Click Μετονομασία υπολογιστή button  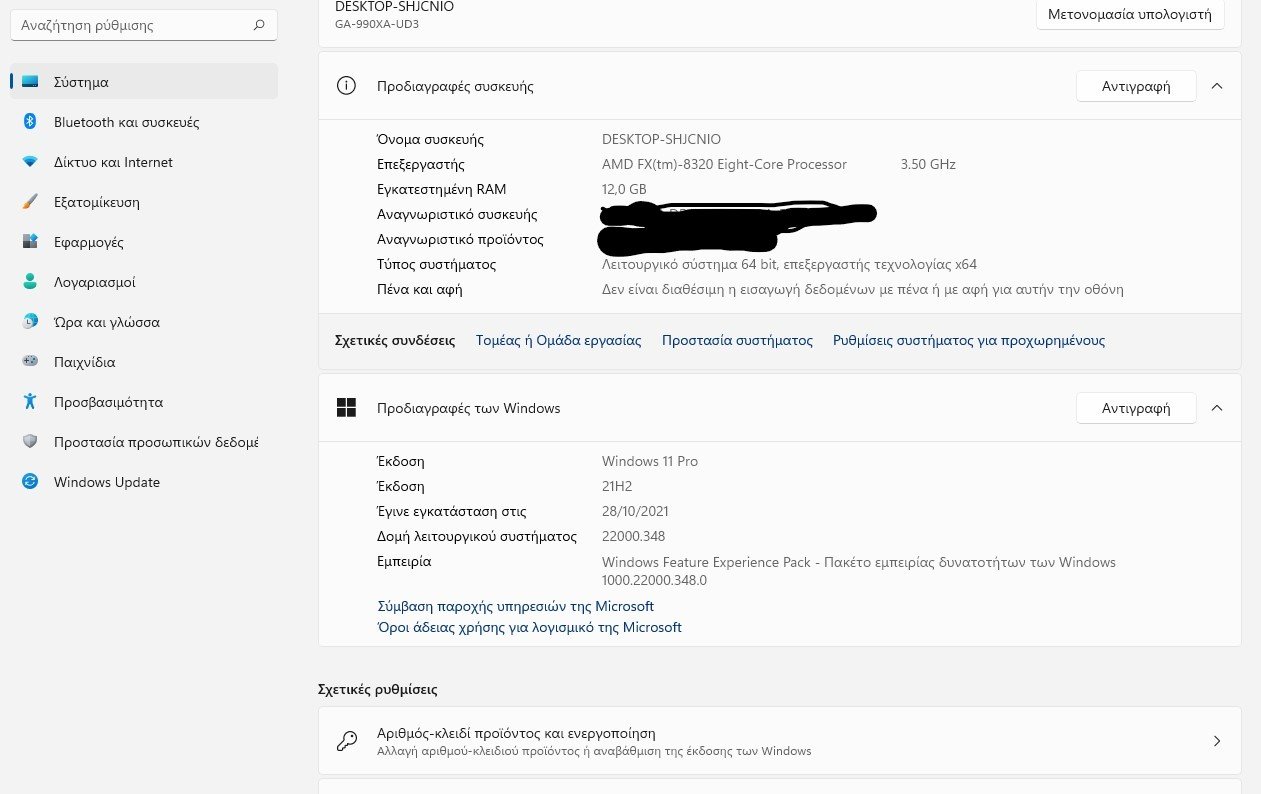(x=1130, y=14)
